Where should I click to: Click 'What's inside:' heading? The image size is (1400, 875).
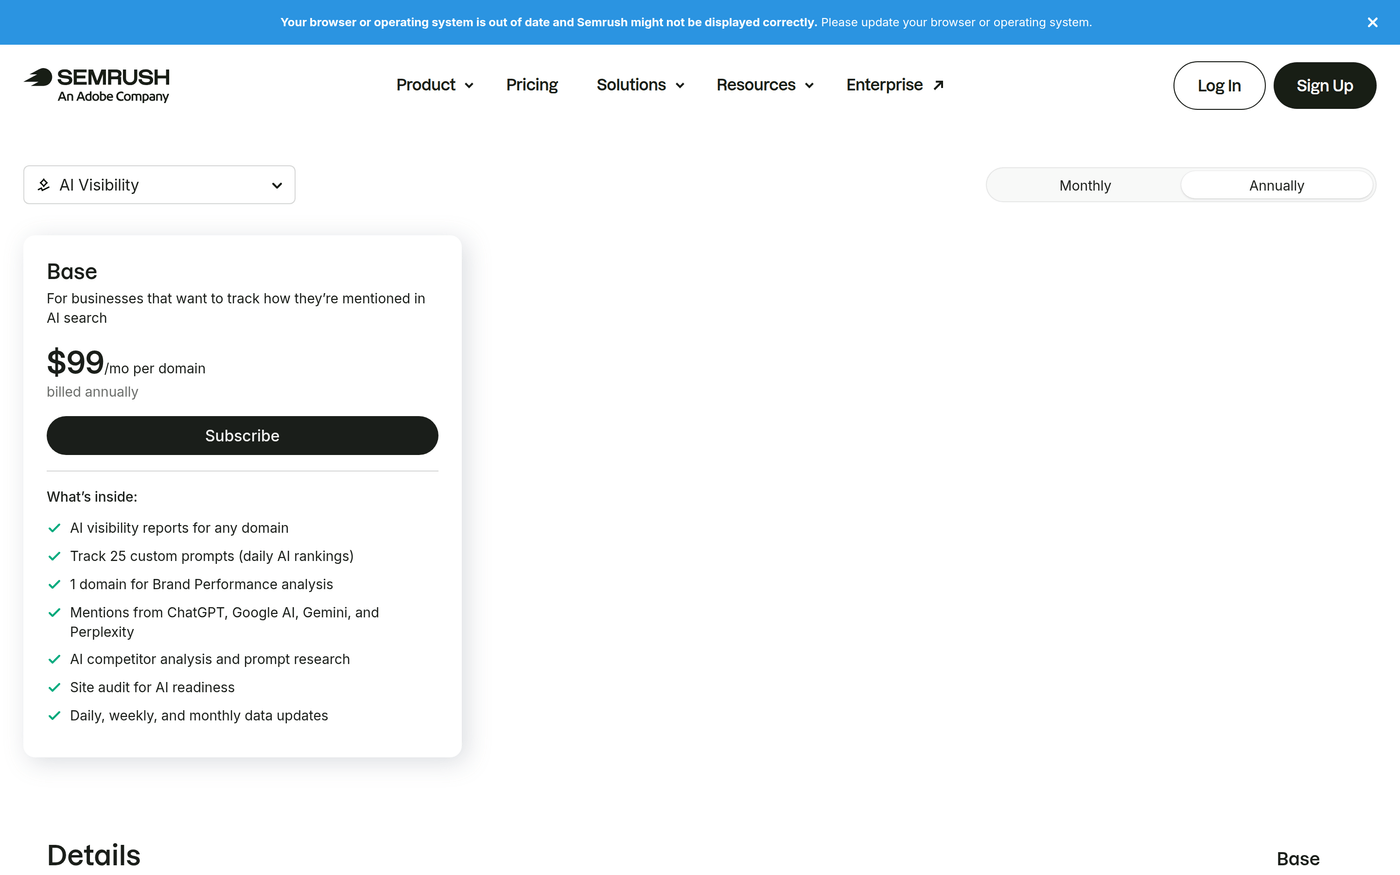[x=92, y=497]
